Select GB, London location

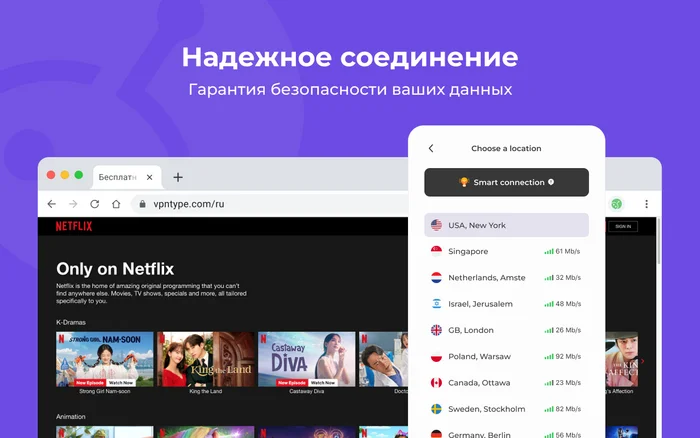click(x=506, y=330)
